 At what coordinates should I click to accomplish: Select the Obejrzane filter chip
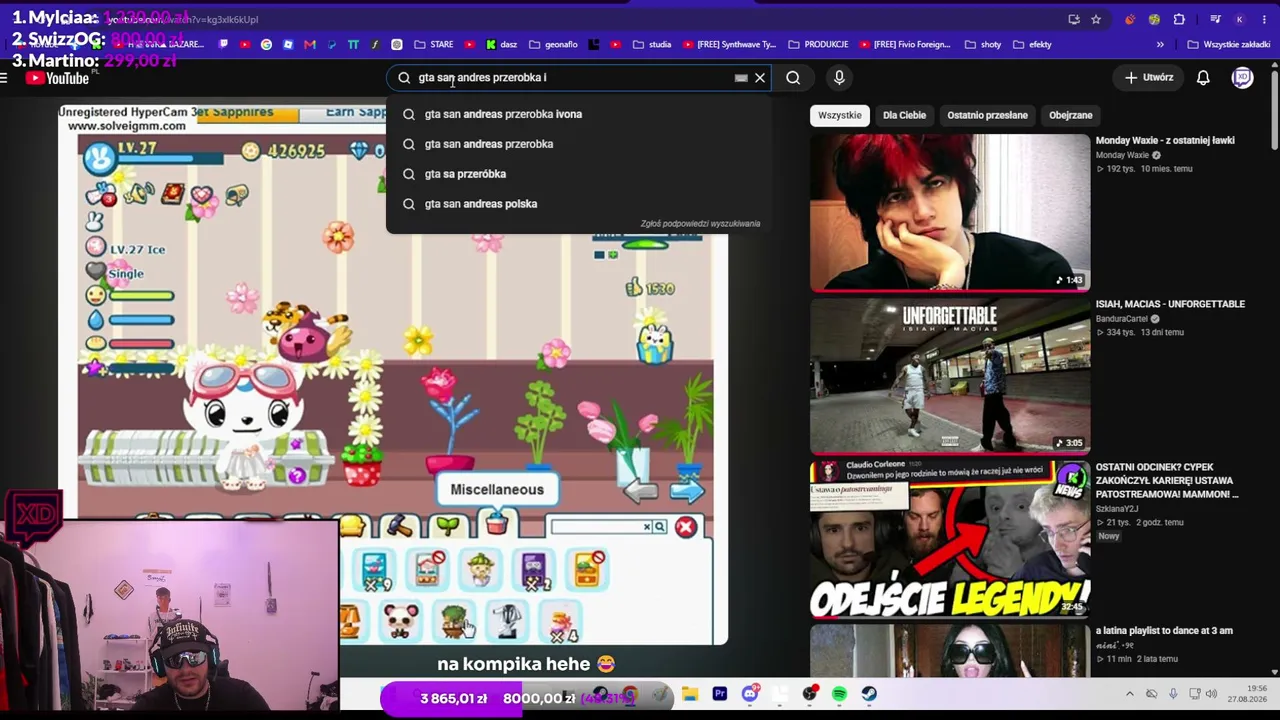click(1070, 115)
